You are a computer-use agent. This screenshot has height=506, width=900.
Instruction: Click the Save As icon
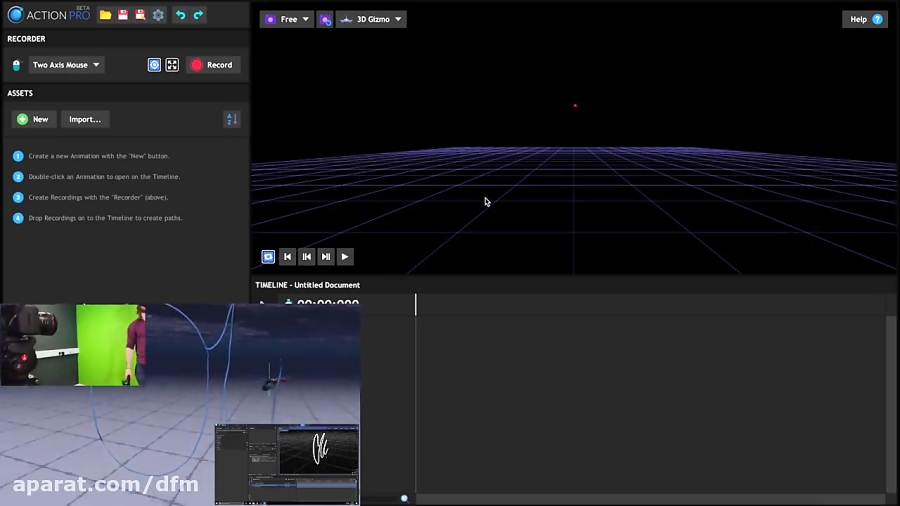[140, 15]
